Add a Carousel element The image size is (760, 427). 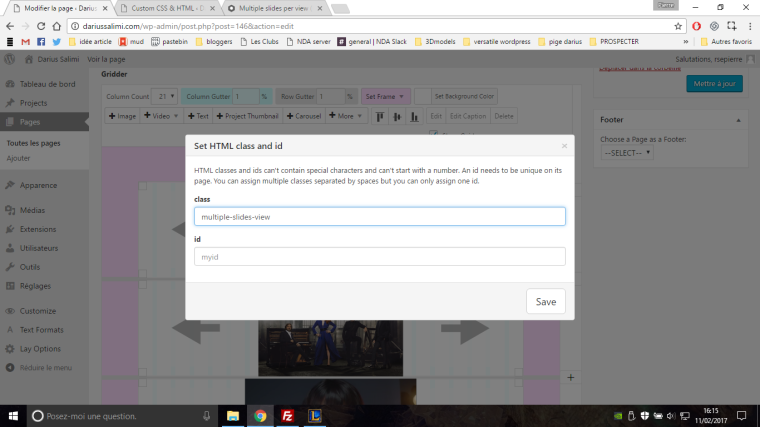pos(303,116)
